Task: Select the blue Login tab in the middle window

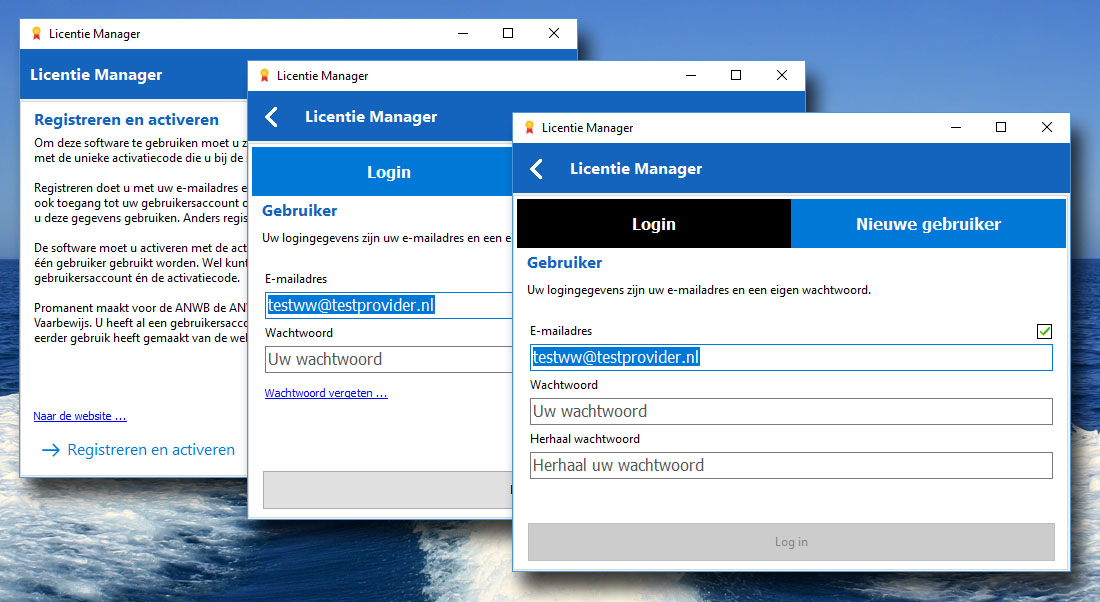Action: pyautogui.click(x=388, y=172)
